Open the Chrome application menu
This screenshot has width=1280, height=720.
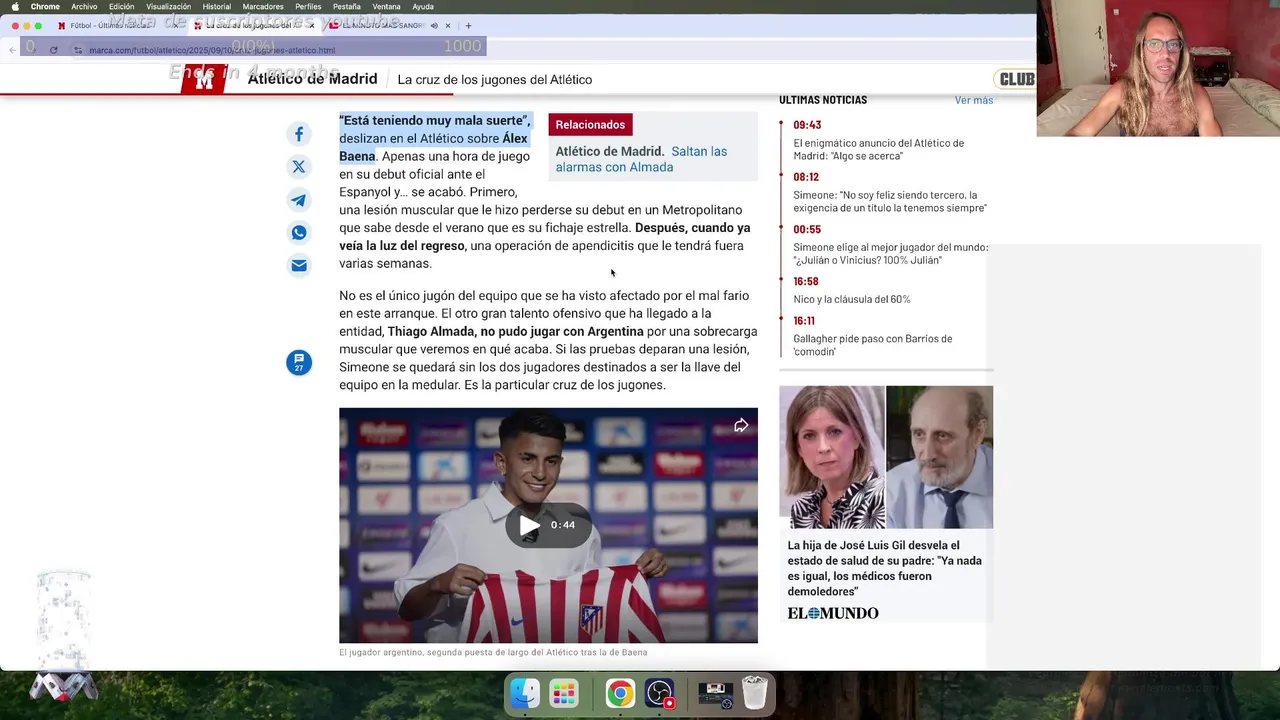coord(45,7)
